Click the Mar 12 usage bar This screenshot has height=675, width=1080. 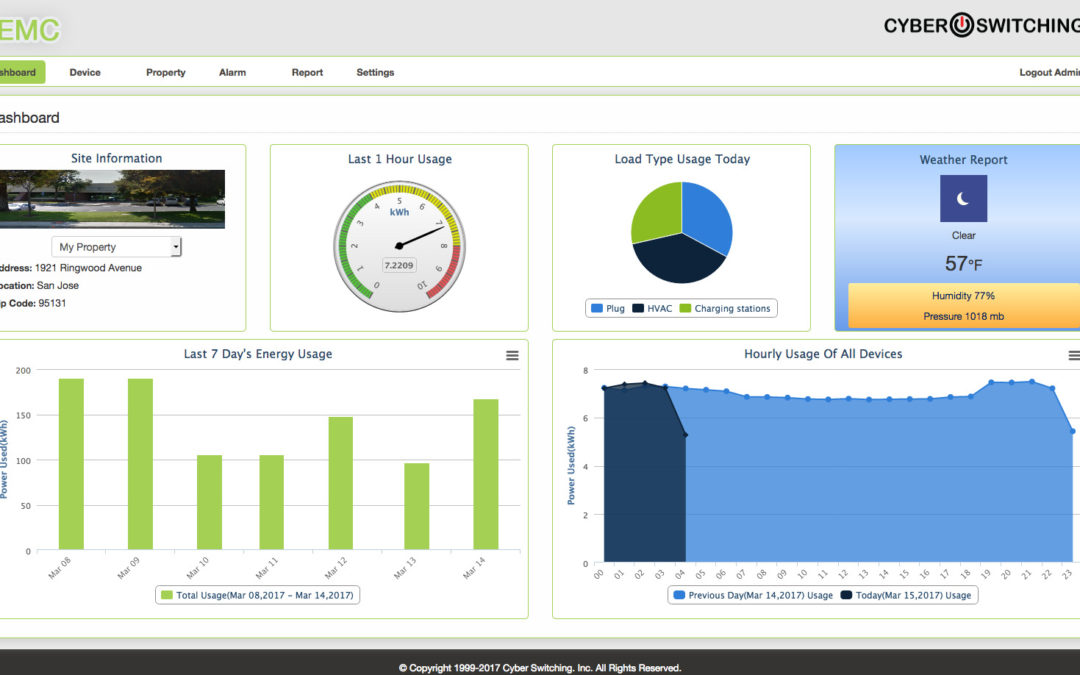(340, 483)
